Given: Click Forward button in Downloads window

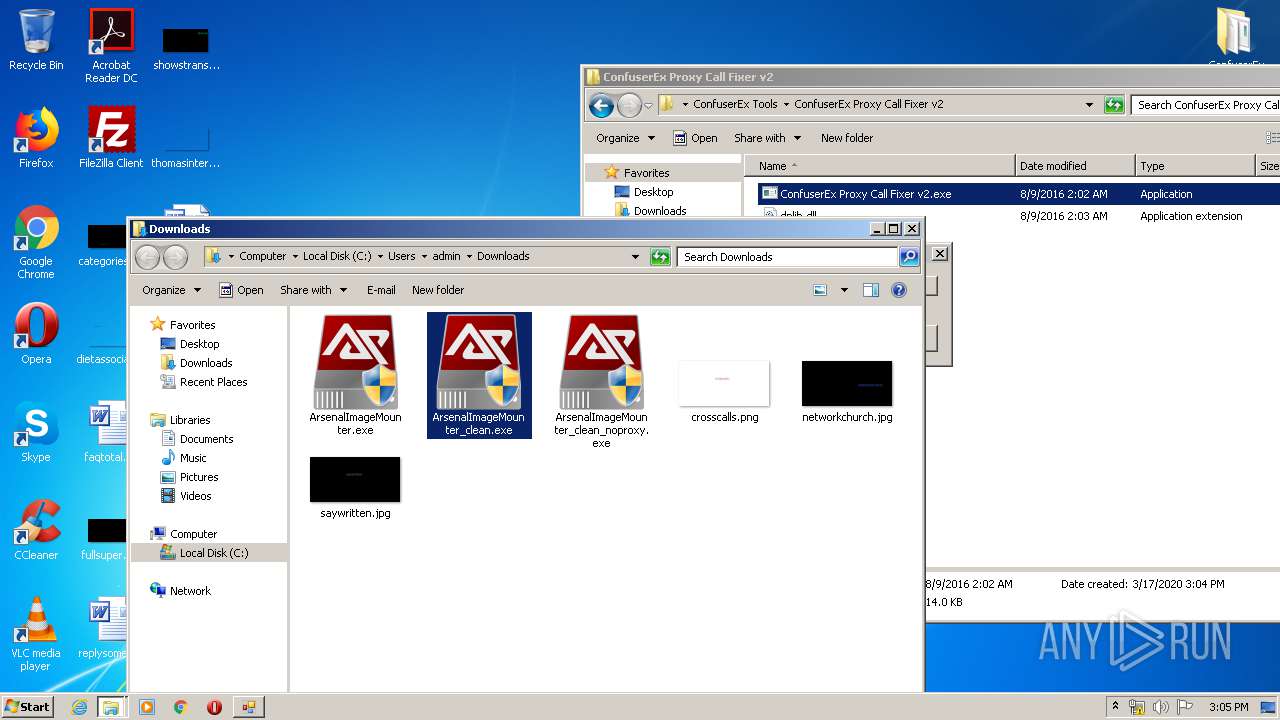Looking at the screenshot, I should click(x=175, y=257).
